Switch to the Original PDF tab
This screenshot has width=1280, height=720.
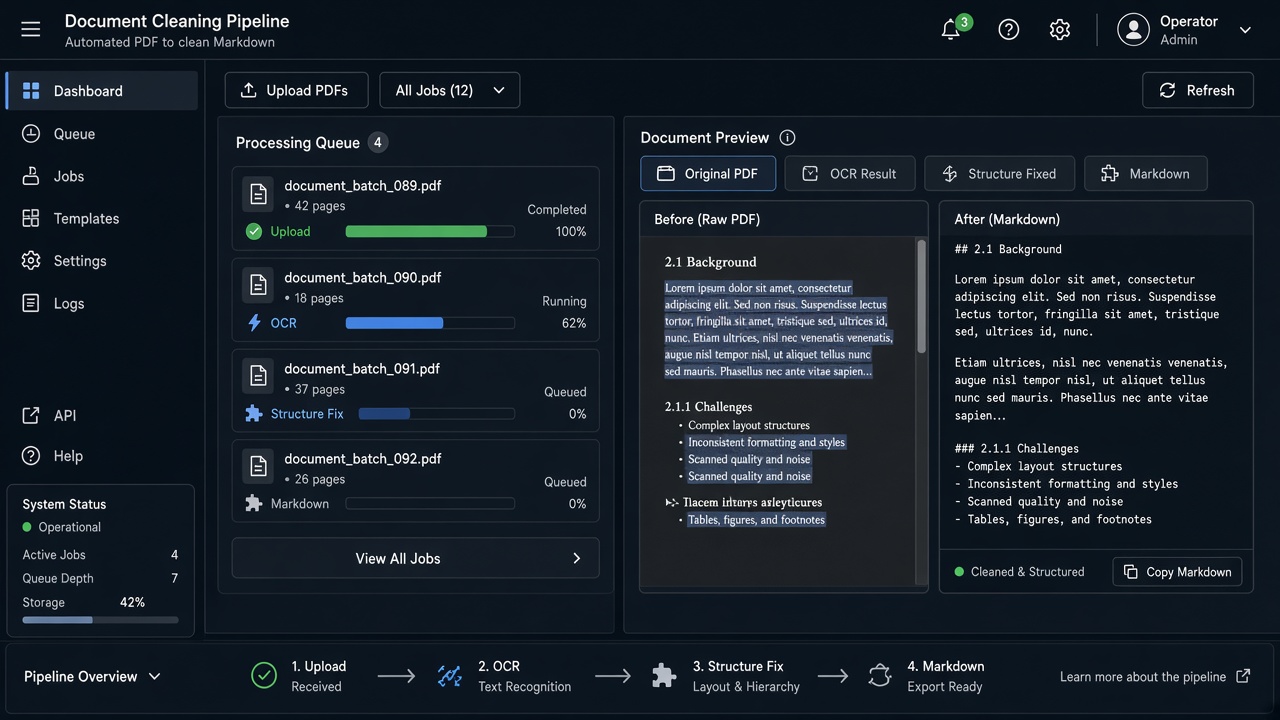pos(707,174)
